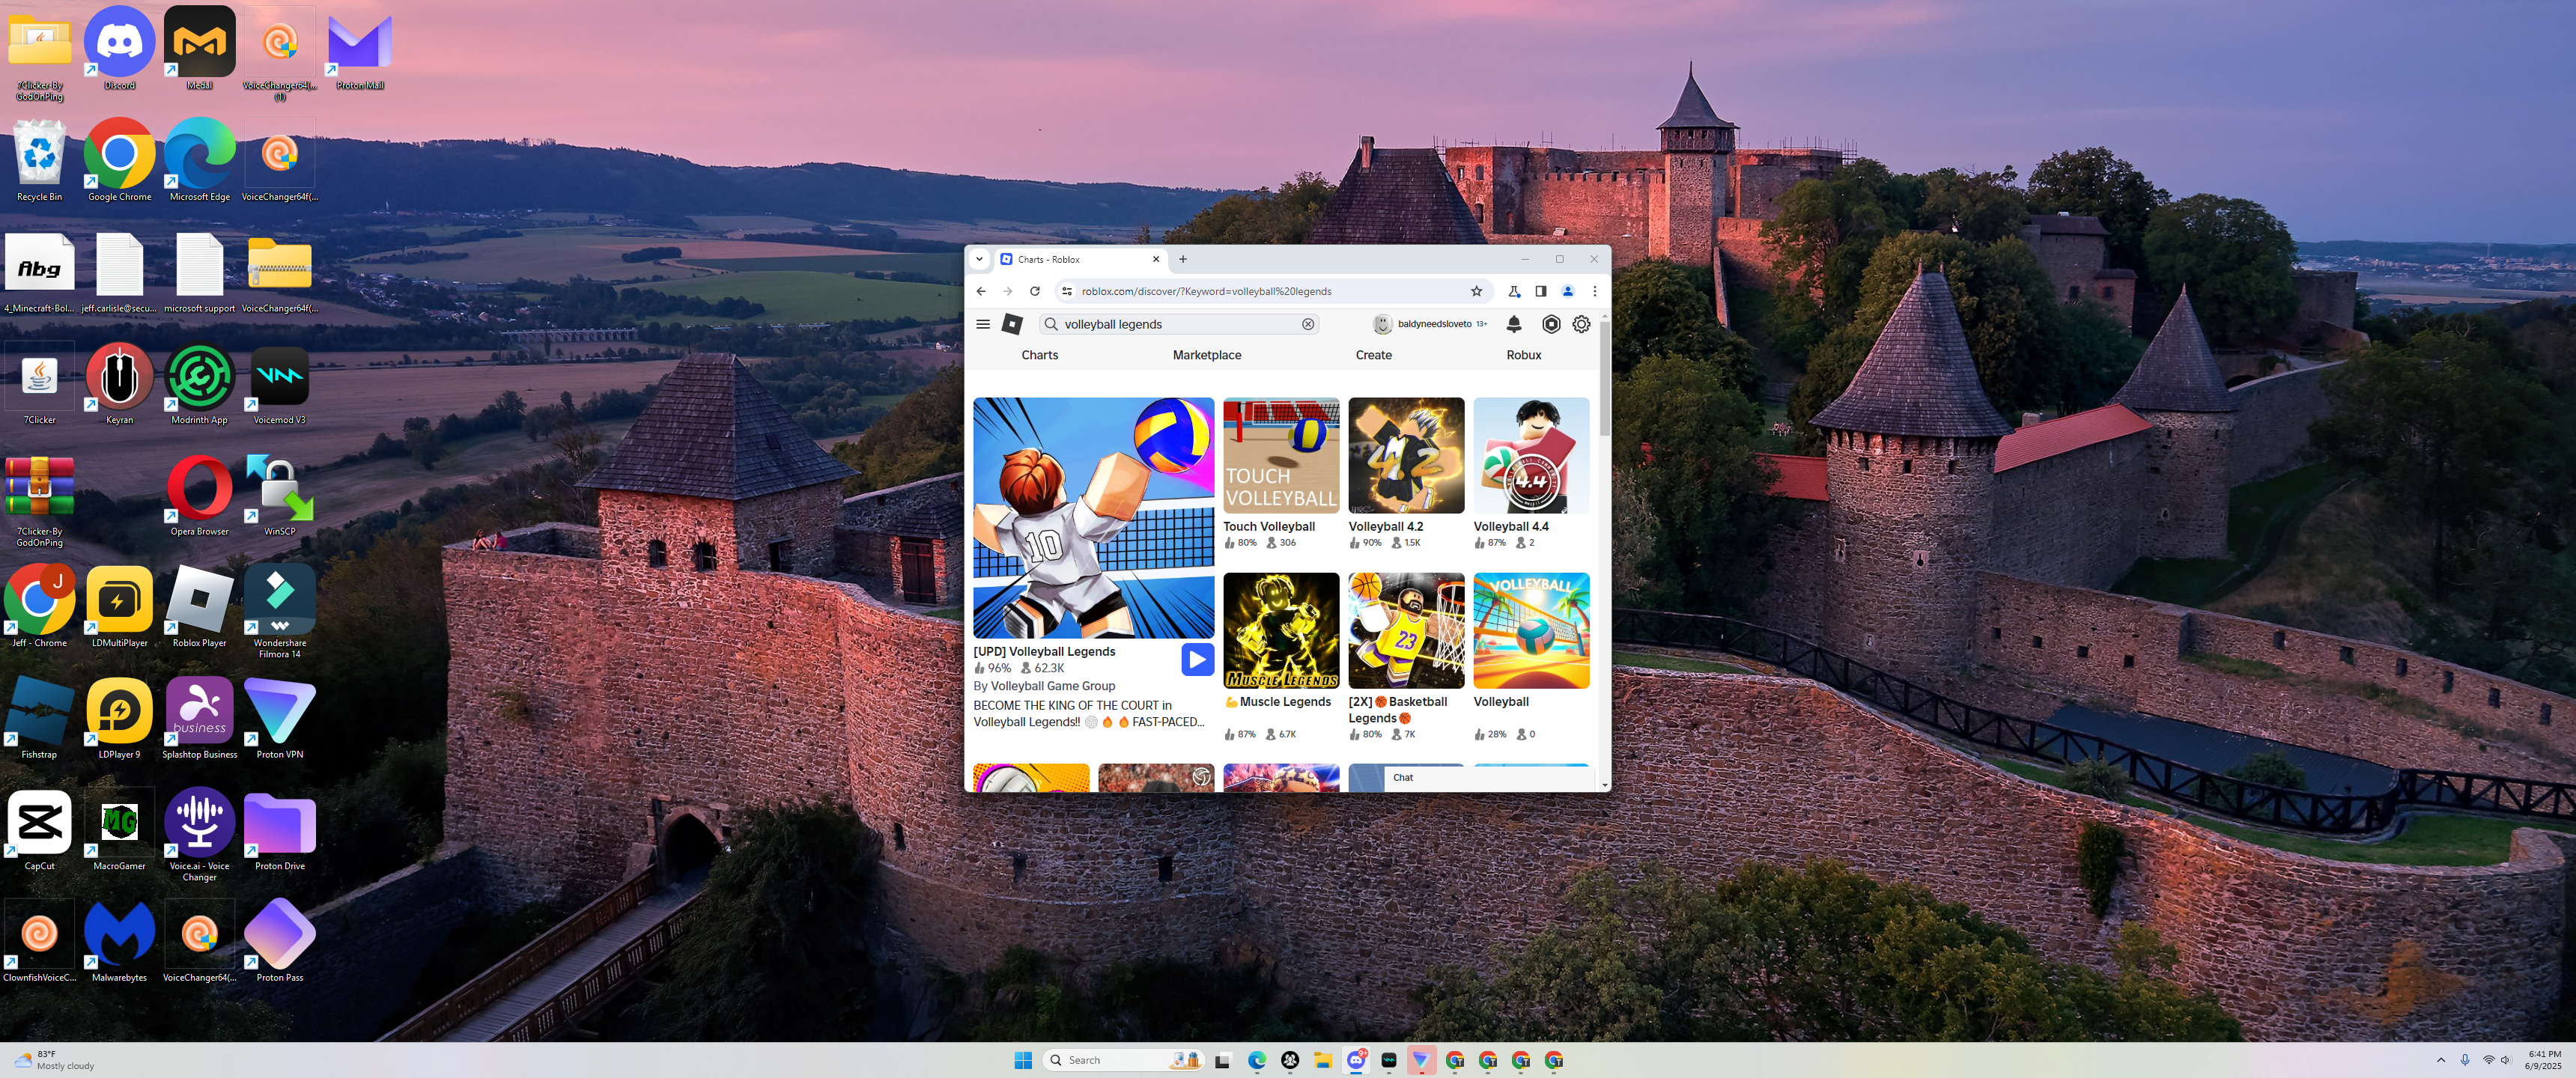Go to the Marketplace tab
Screen dimensions: 2576x1078
tap(1206, 355)
